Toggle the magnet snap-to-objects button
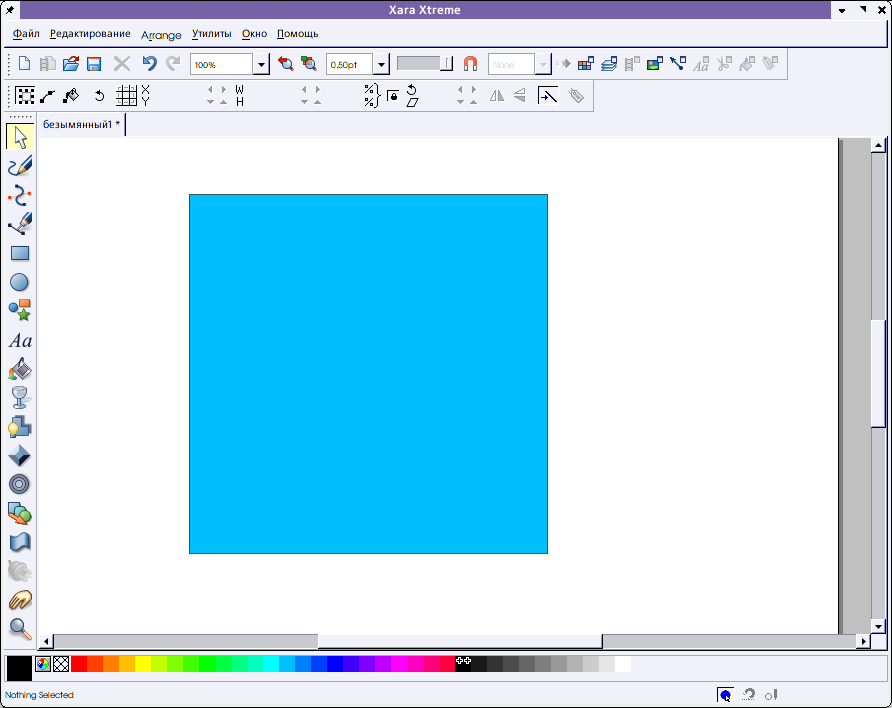Screen dimensions: 892x708 470,64
